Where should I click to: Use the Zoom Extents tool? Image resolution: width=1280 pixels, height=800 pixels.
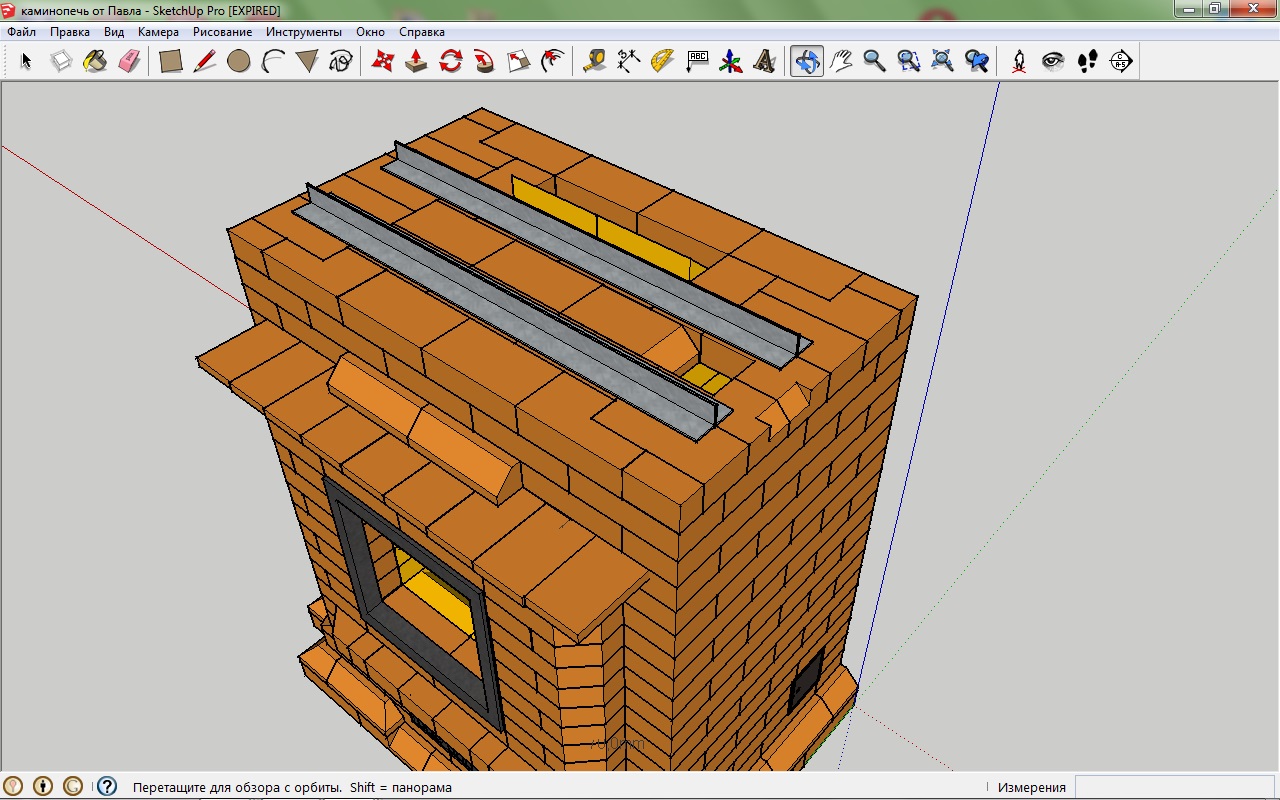(942, 61)
